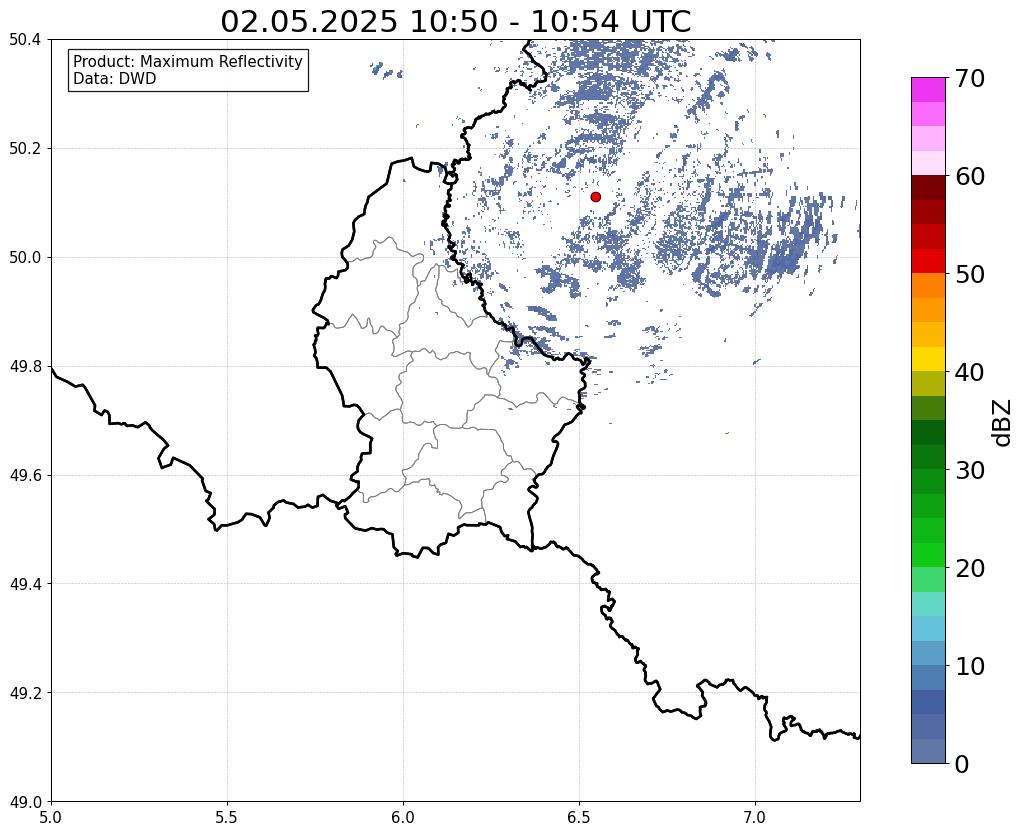The height and width of the screenshot is (834, 1023).
Task: Click the latitude axis label 50.4
Action: (25, 40)
